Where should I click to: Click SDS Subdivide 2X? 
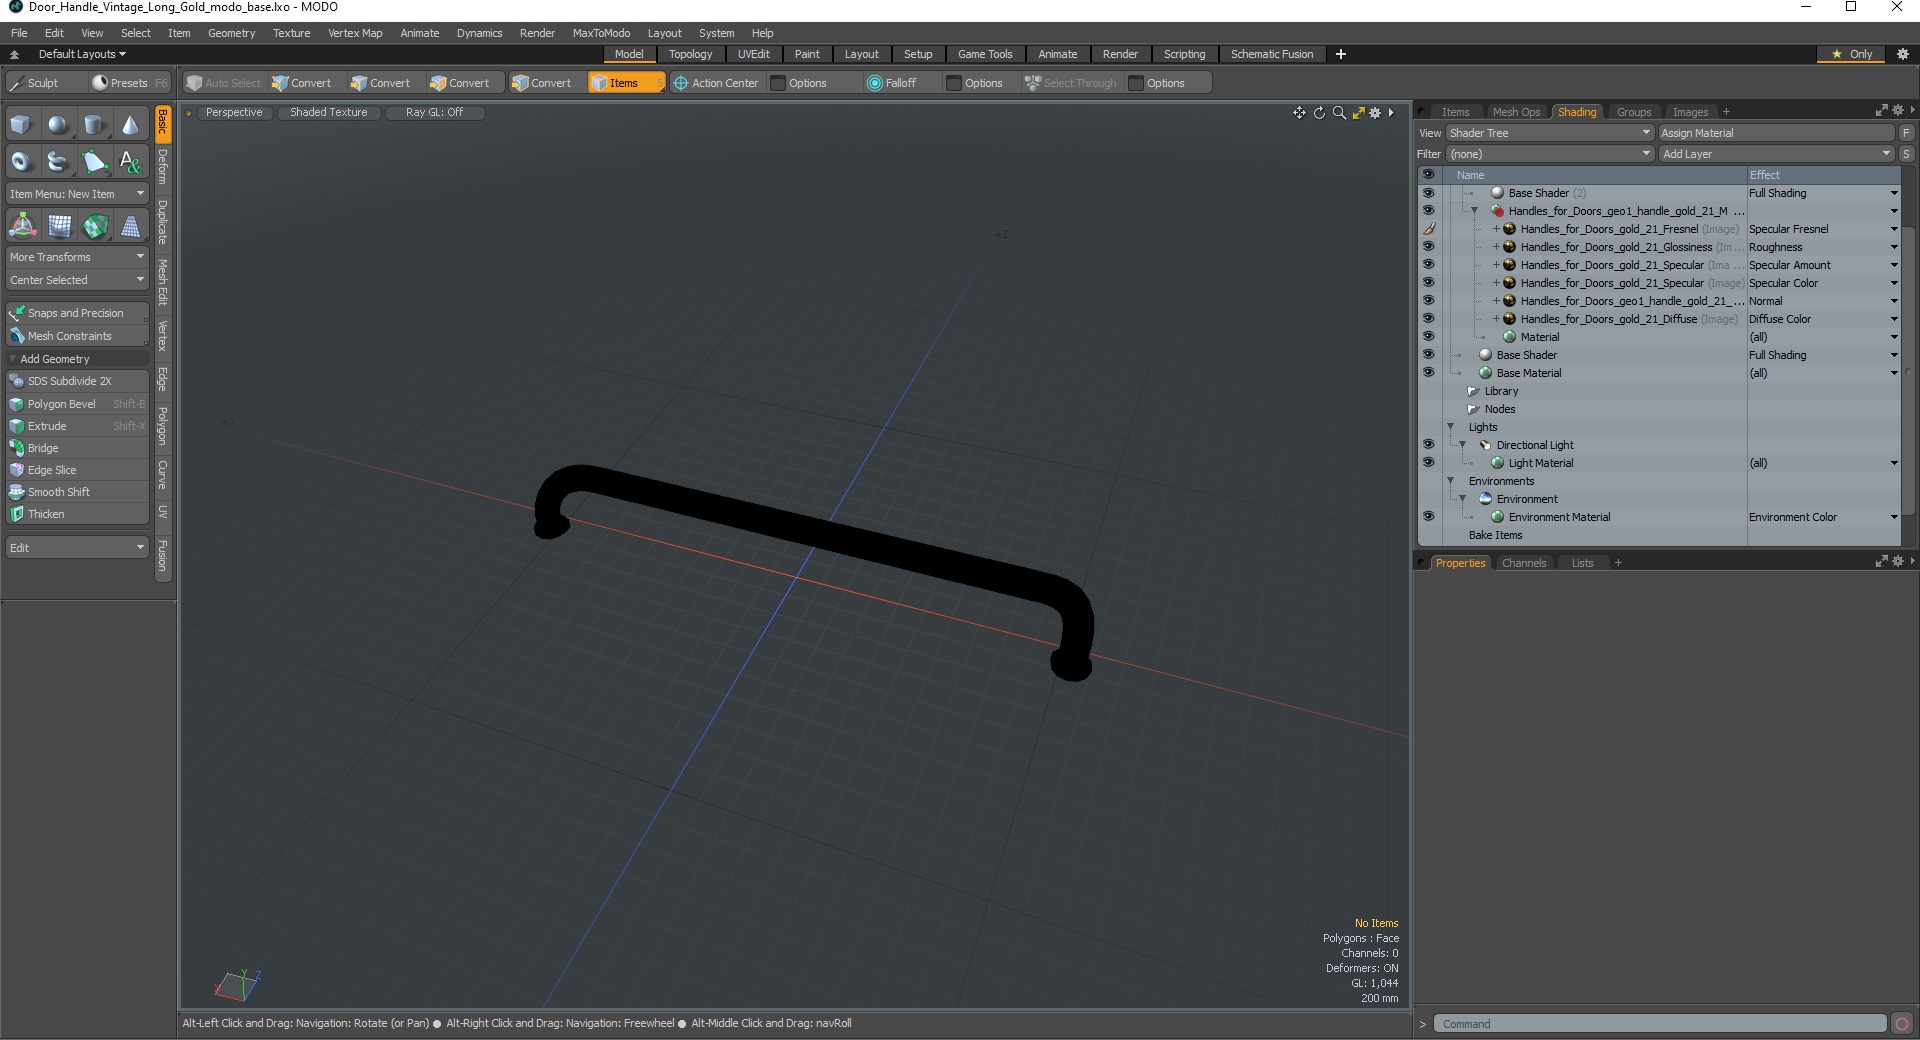pos(77,381)
